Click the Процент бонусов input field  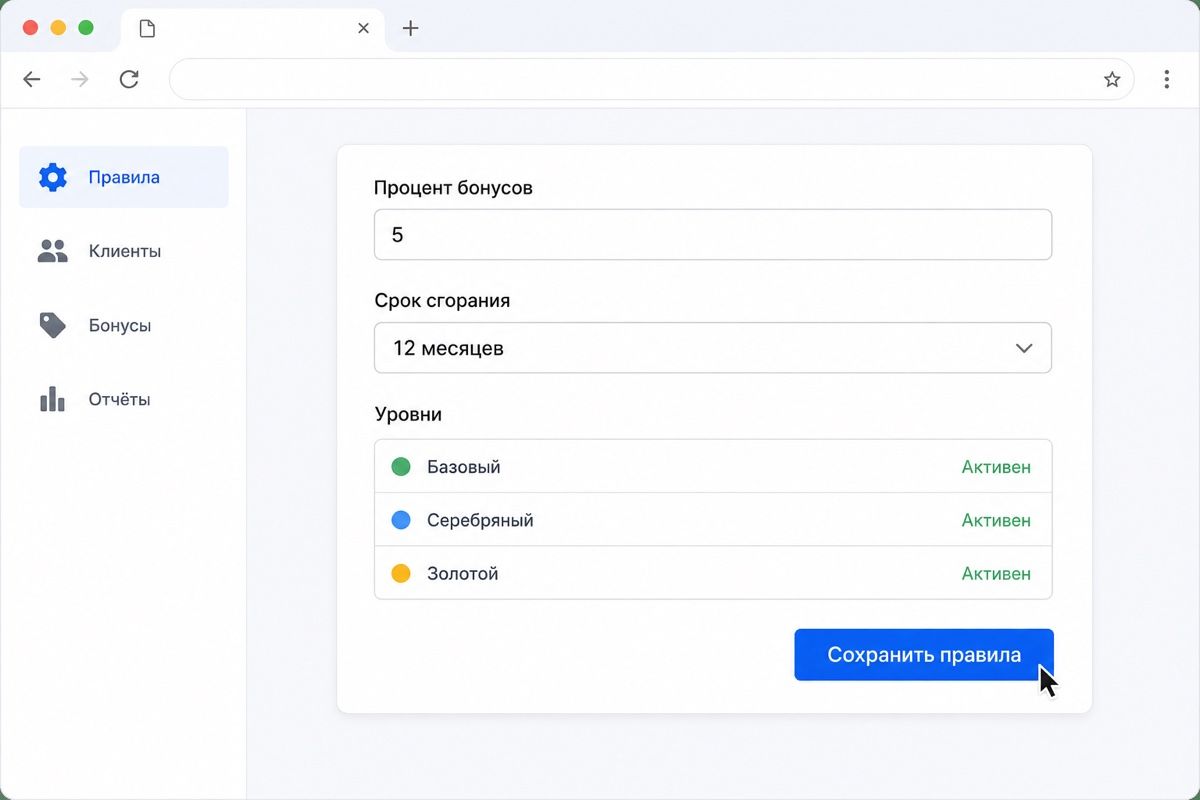[713, 234]
